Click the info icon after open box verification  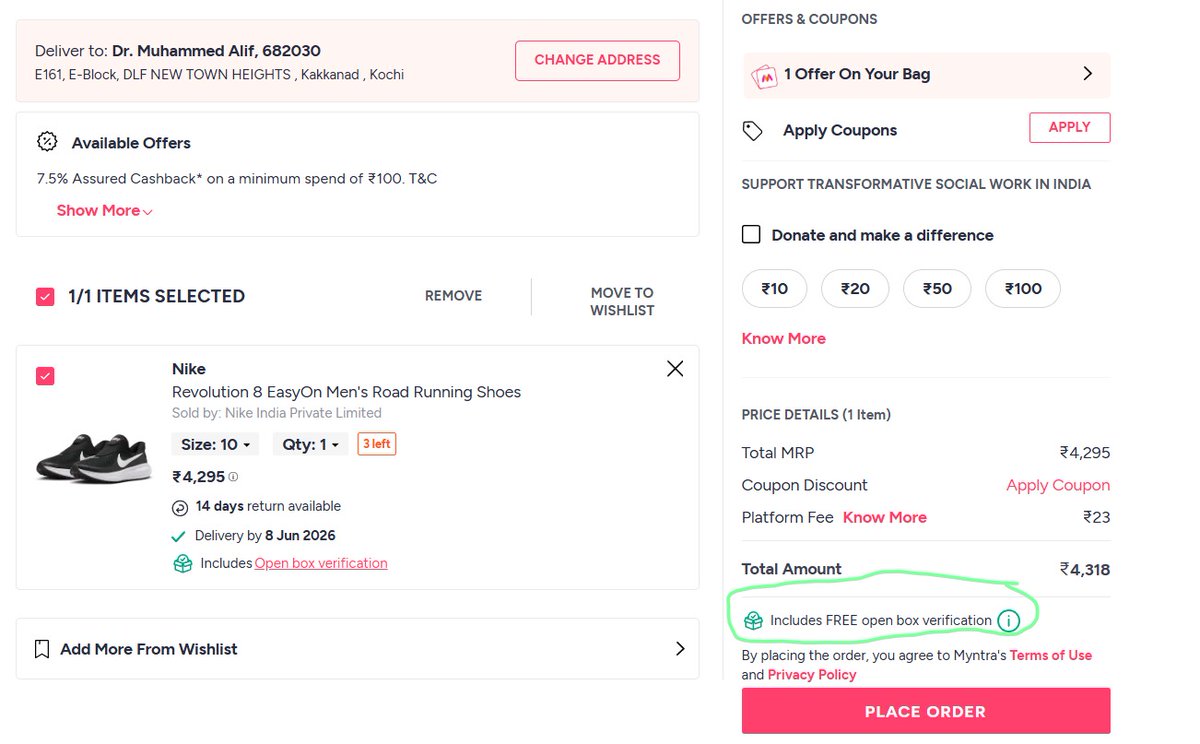[x=1008, y=621]
